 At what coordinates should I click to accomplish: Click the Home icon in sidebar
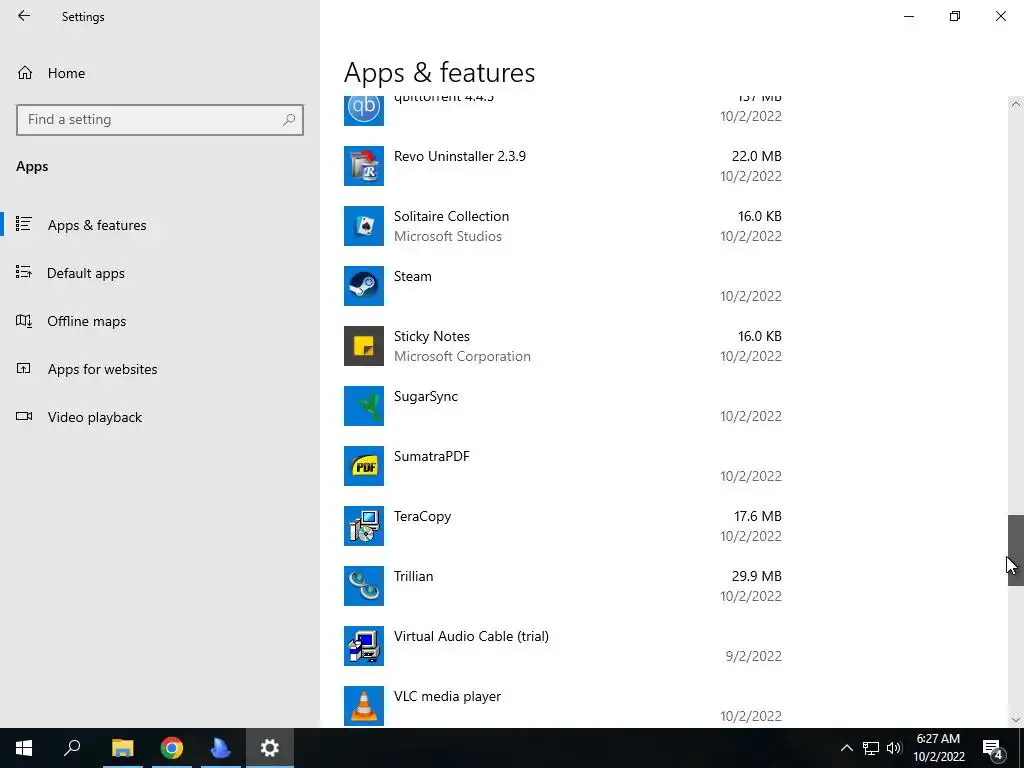[25, 73]
